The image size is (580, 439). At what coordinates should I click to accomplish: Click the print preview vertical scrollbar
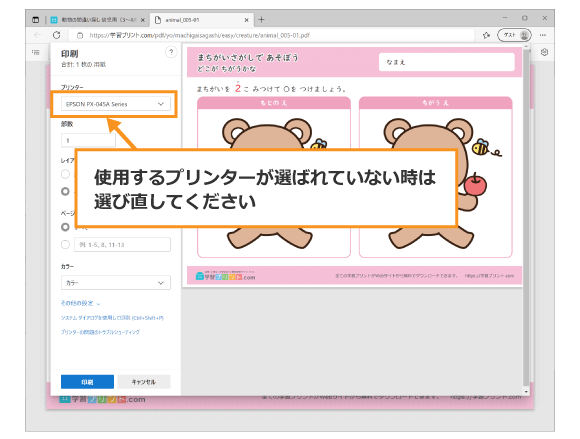[526, 218]
